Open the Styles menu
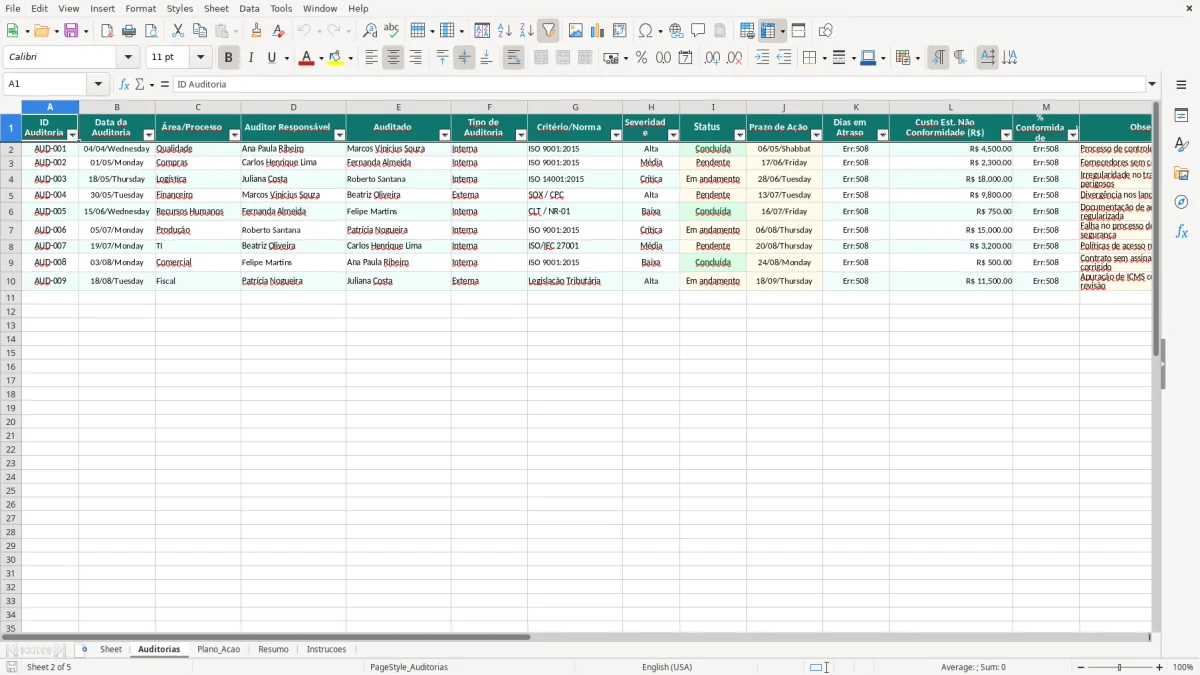Viewport: 1200px width, 675px height. [x=180, y=8]
